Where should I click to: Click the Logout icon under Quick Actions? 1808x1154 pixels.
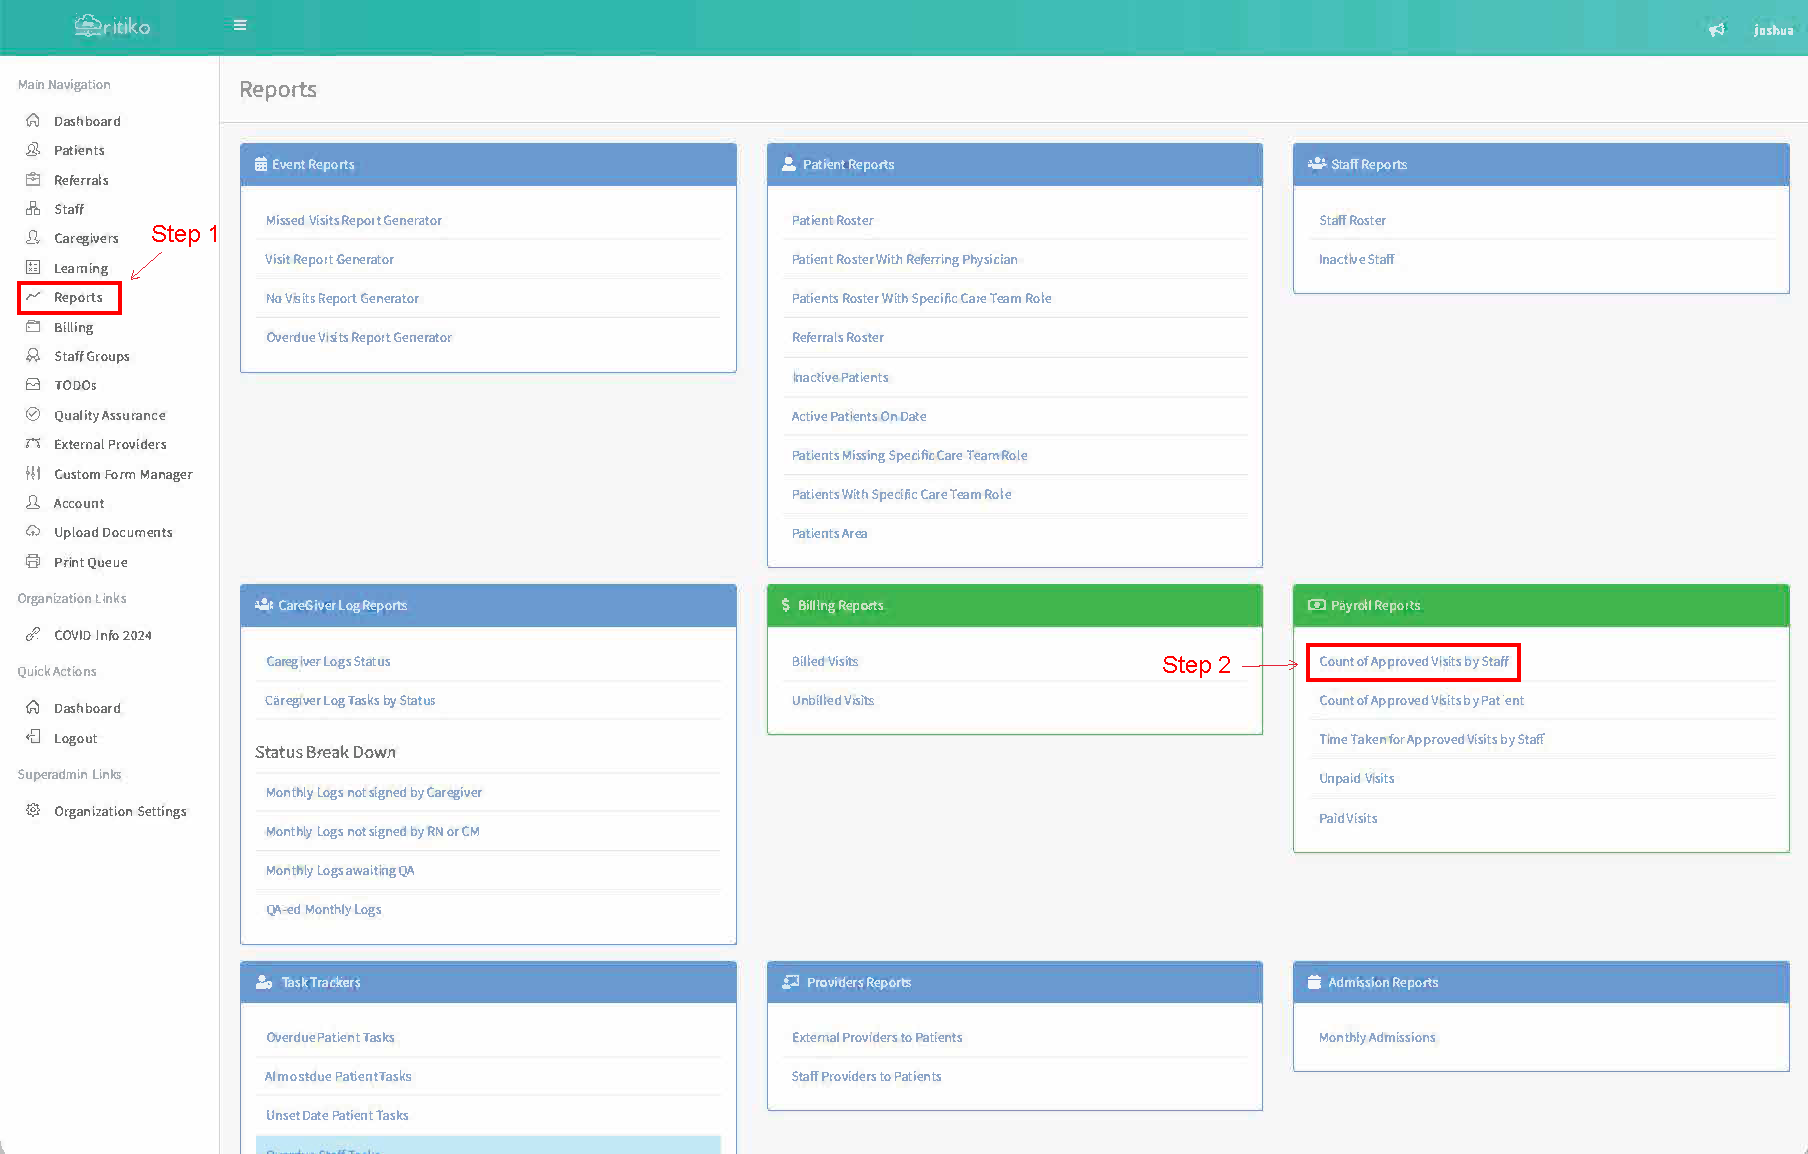33,738
